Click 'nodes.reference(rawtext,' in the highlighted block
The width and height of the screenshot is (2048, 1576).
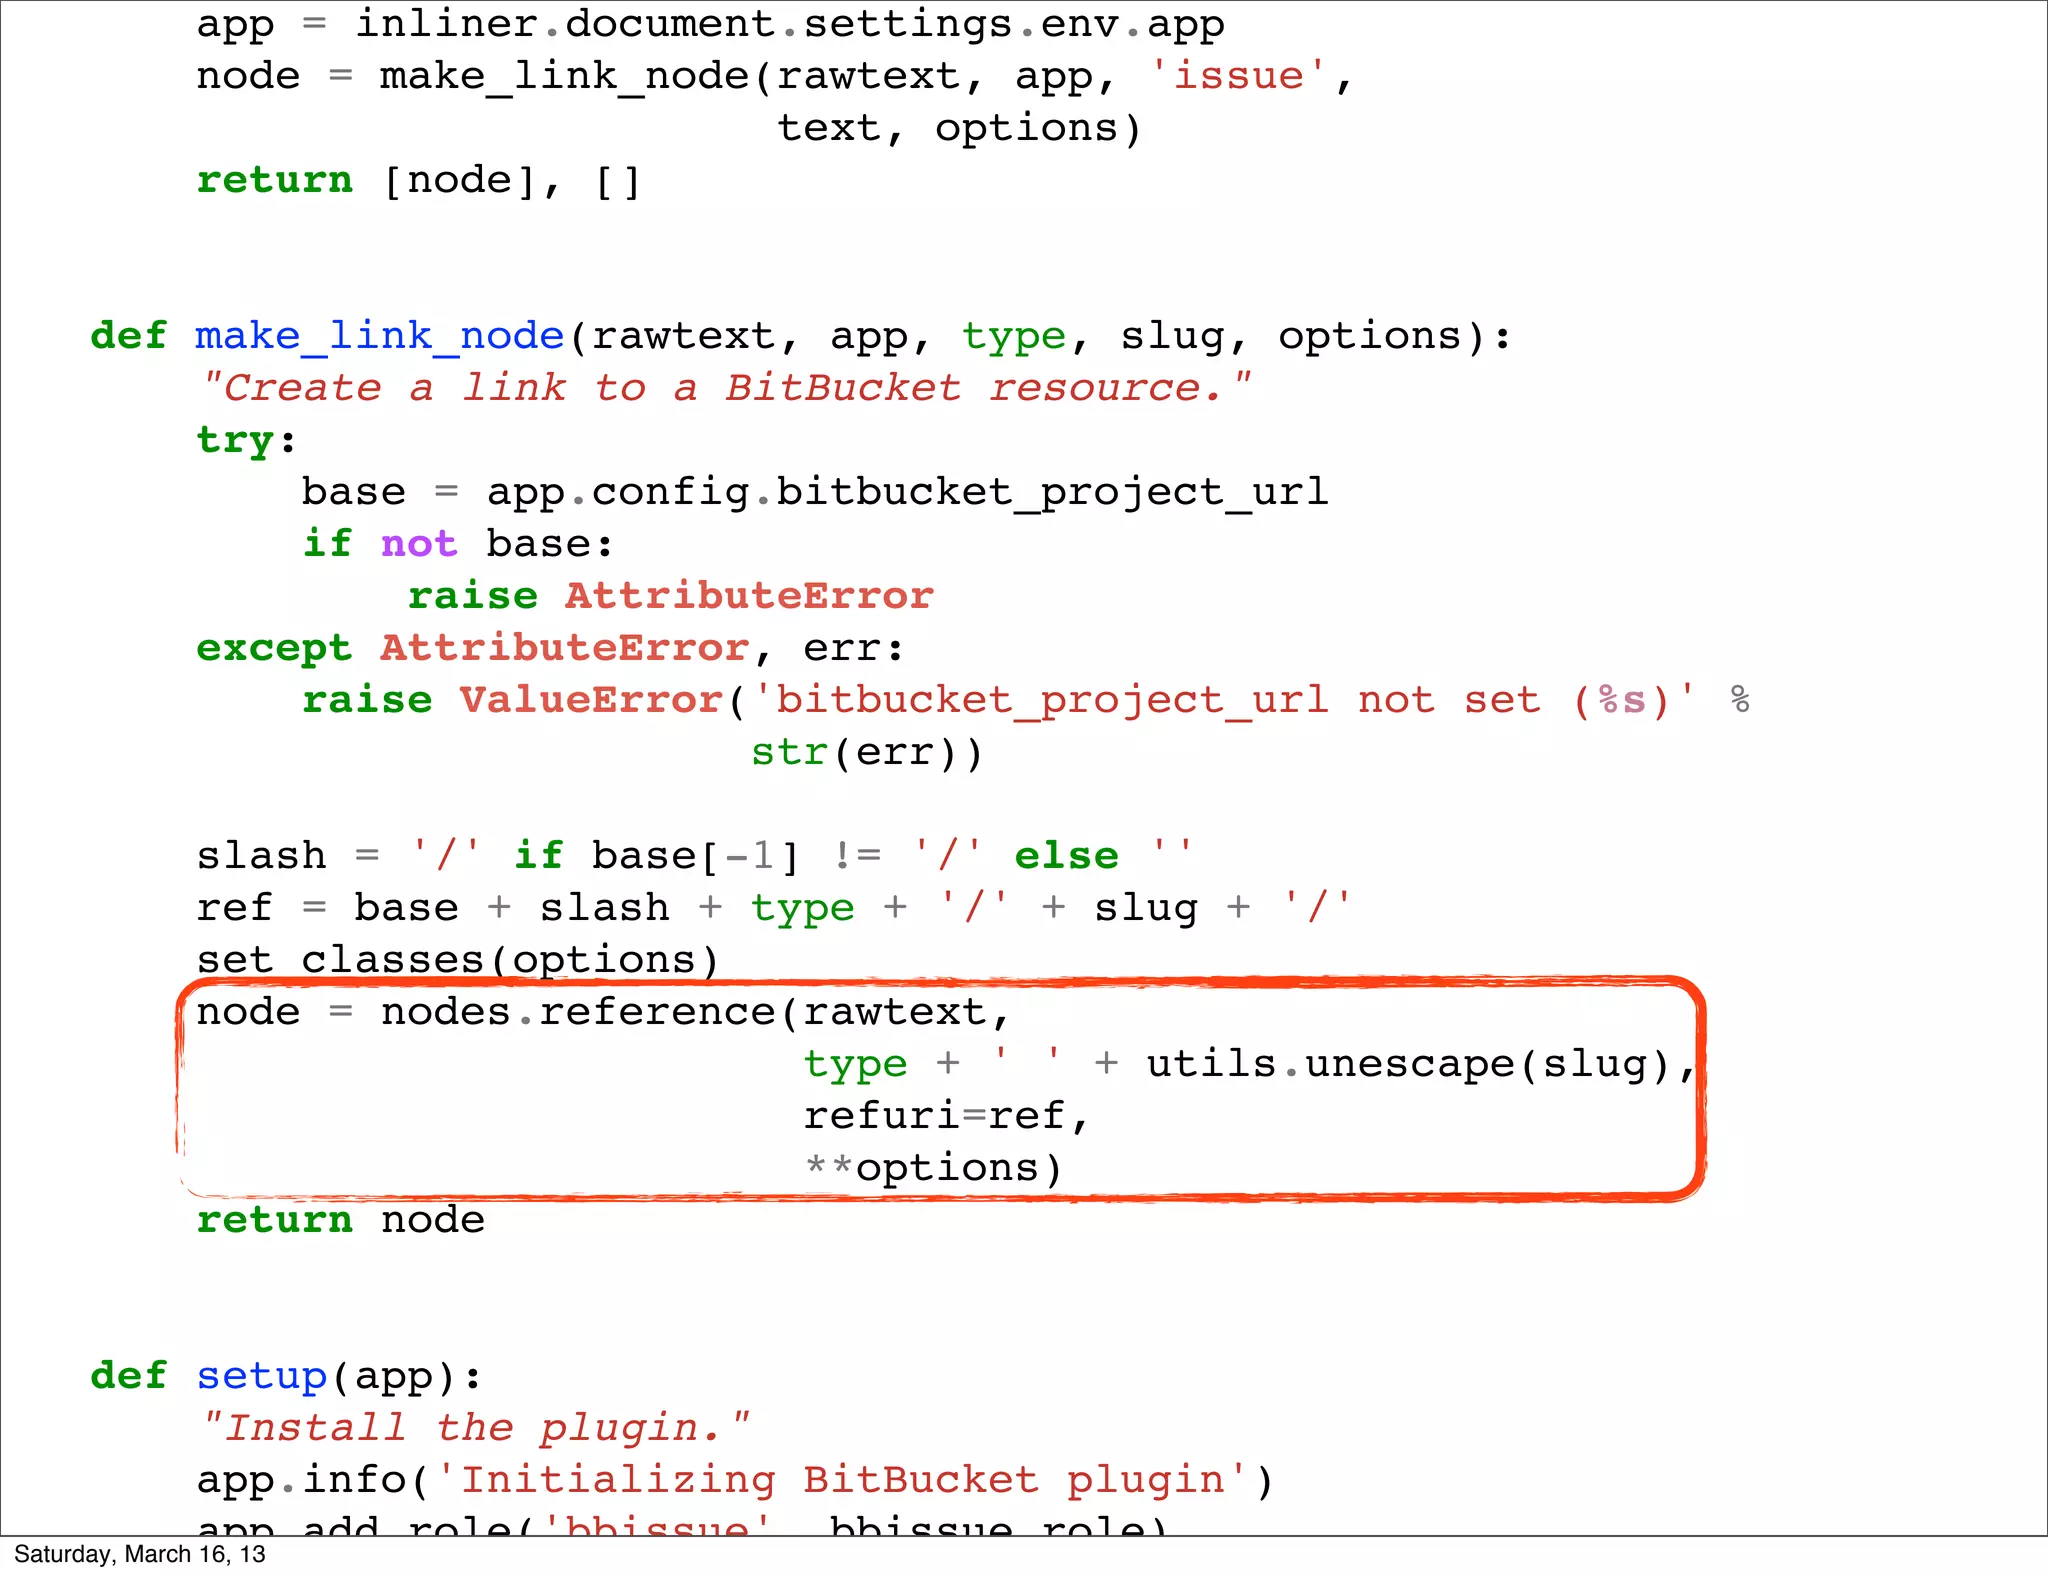click(x=696, y=1013)
